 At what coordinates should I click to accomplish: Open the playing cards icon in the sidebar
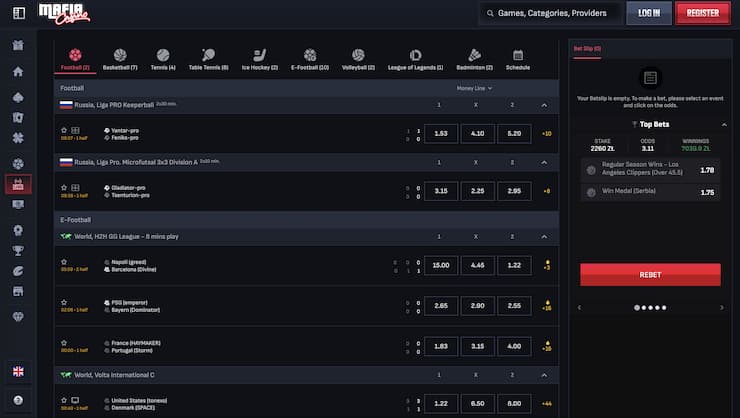[x=18, y=117]
